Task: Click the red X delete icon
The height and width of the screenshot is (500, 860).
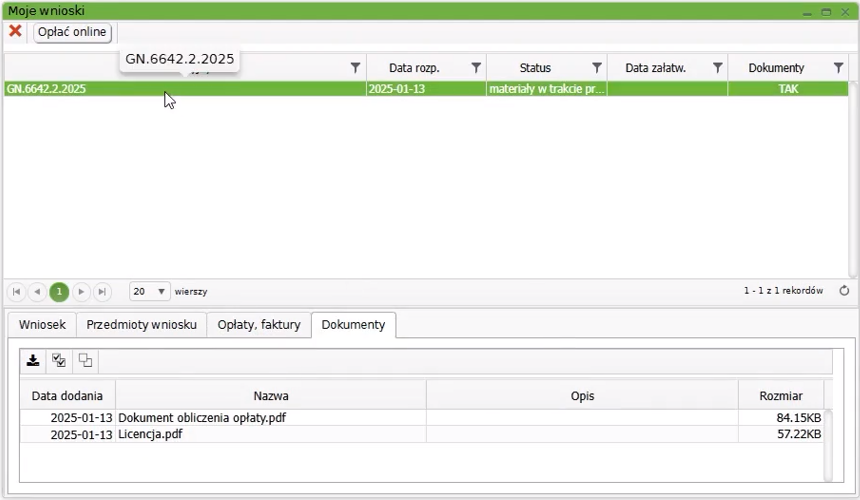Action: click(15, 31)
